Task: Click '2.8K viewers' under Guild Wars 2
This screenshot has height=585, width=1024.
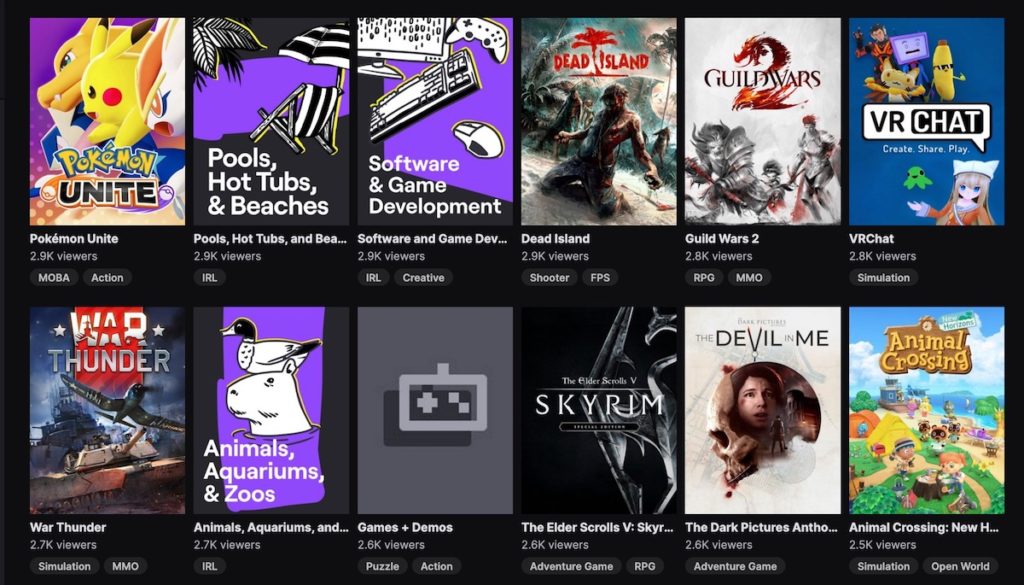Action: pos(719,256)
